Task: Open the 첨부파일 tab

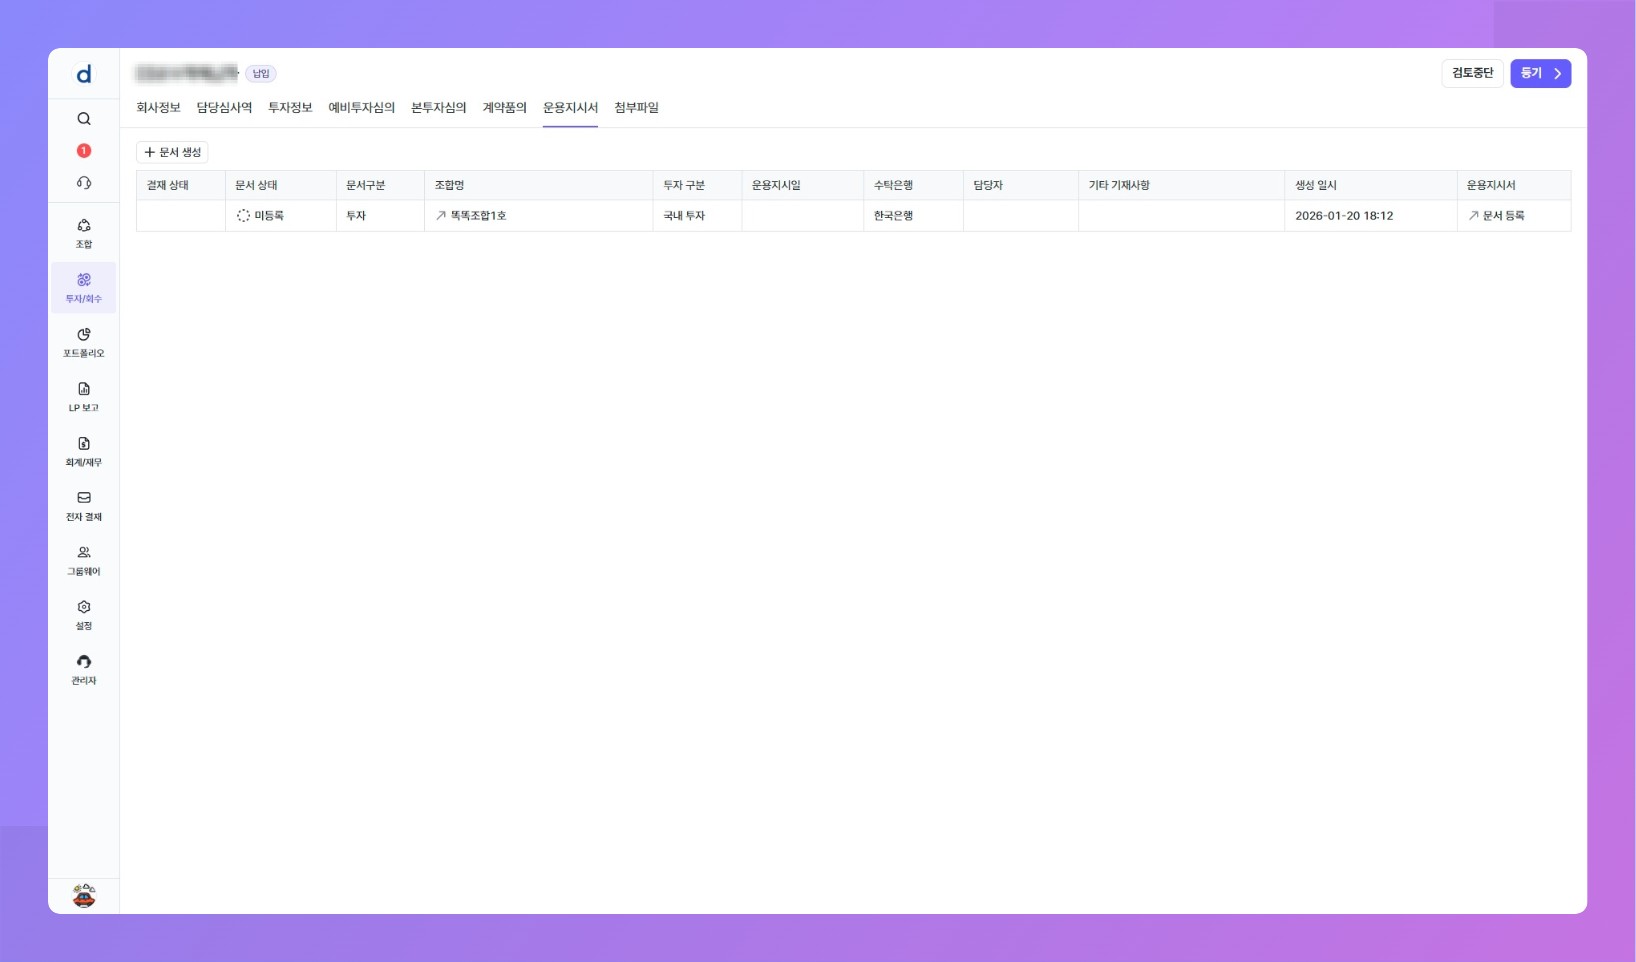Action: click(636, 108)
